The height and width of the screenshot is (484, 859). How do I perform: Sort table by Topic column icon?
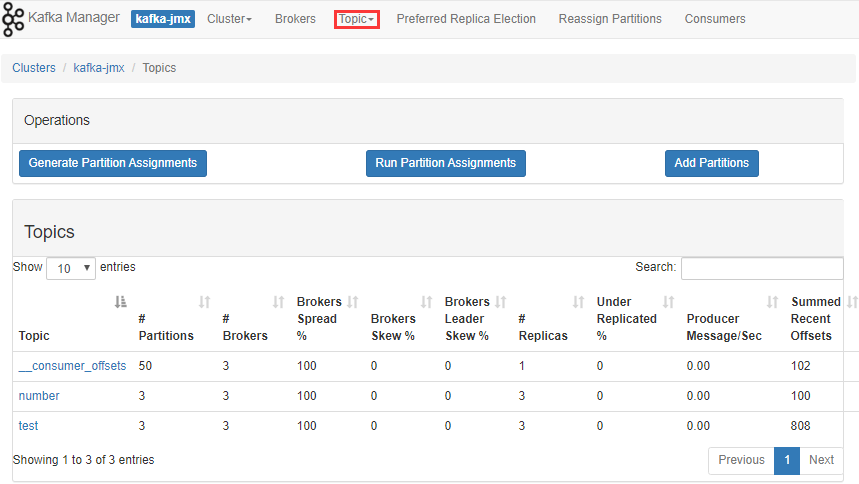click(121, 301)
